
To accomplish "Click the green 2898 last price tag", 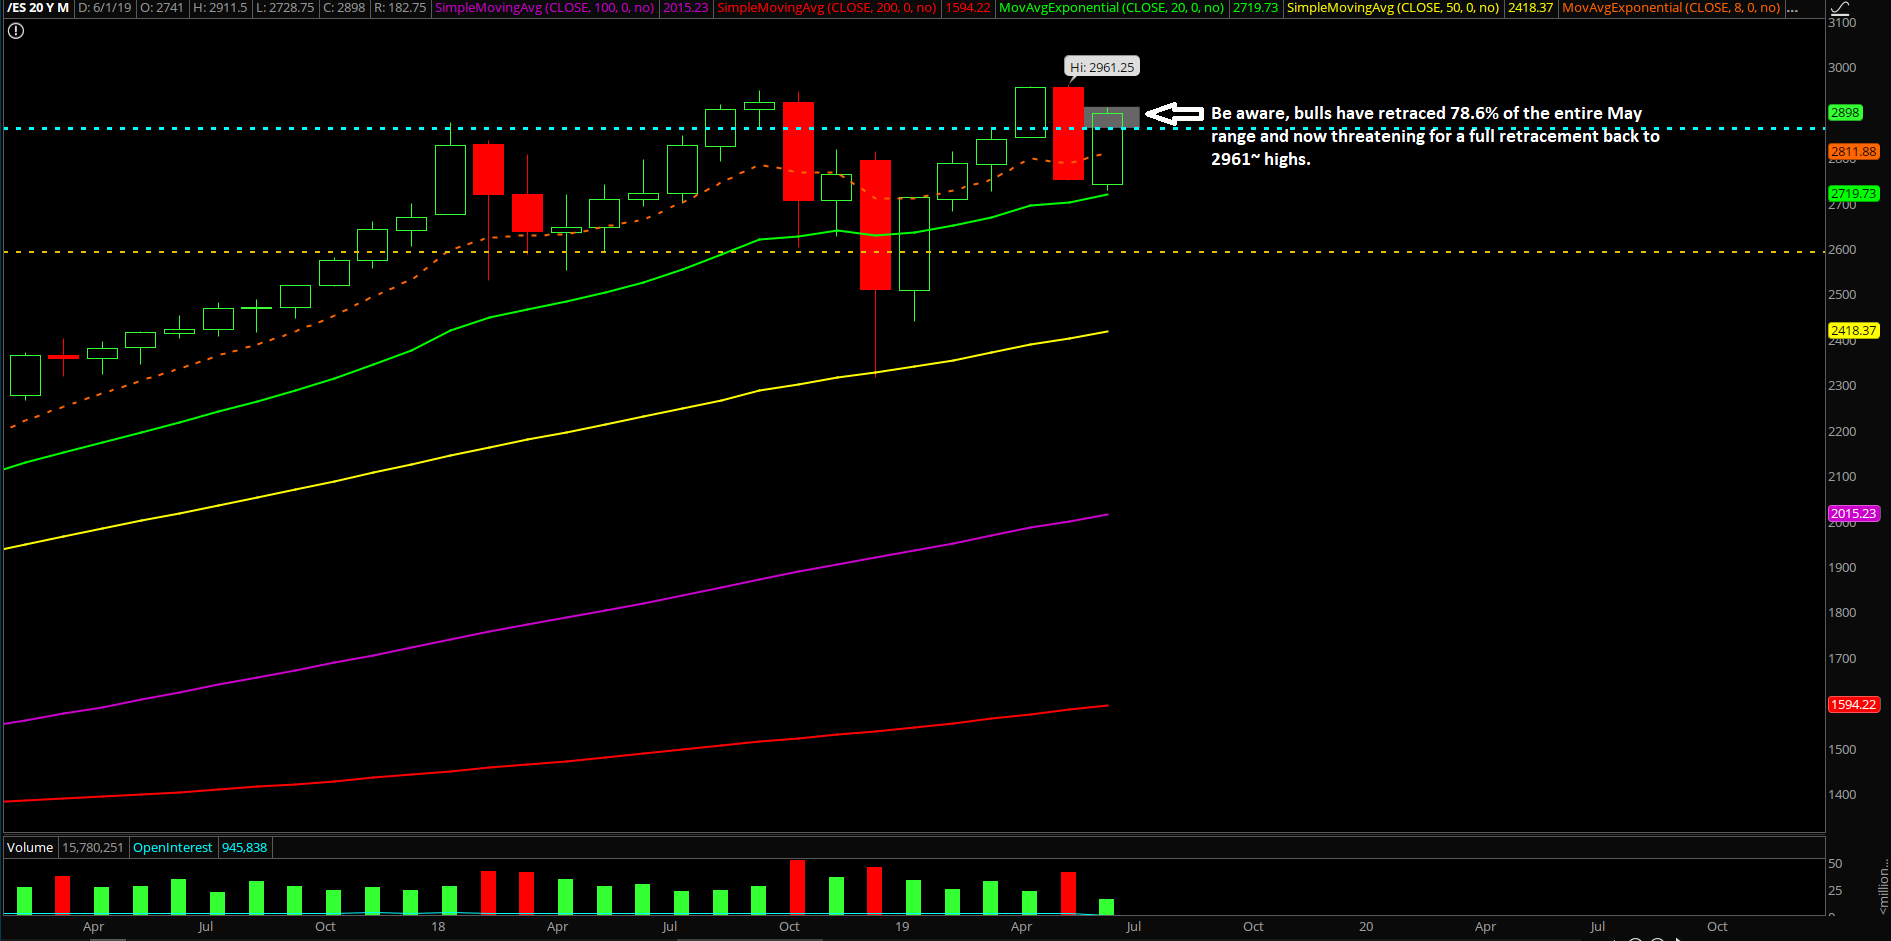I will [1845, 113].
